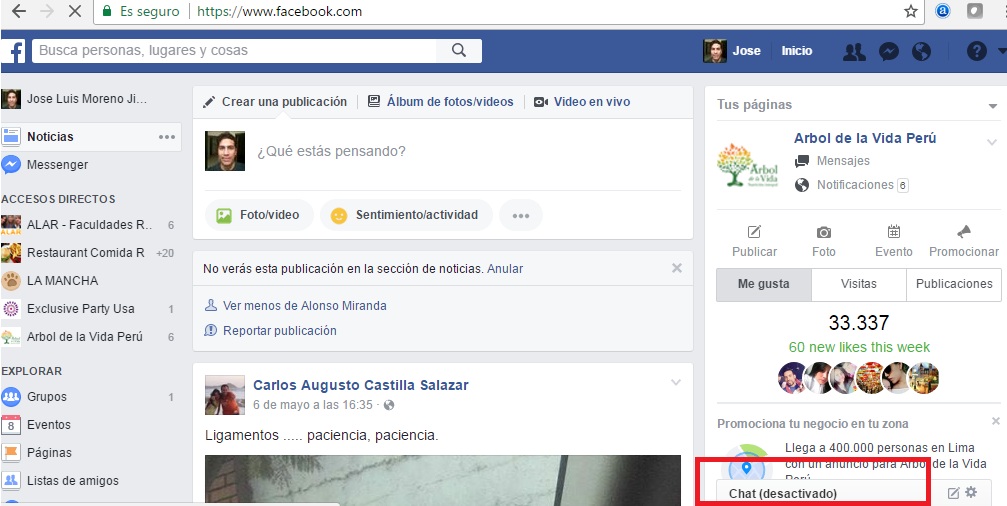The width and height of the screenshot is (1007, 506).
Task: Click the Foto/video button
Action: [x=259, y=215]
